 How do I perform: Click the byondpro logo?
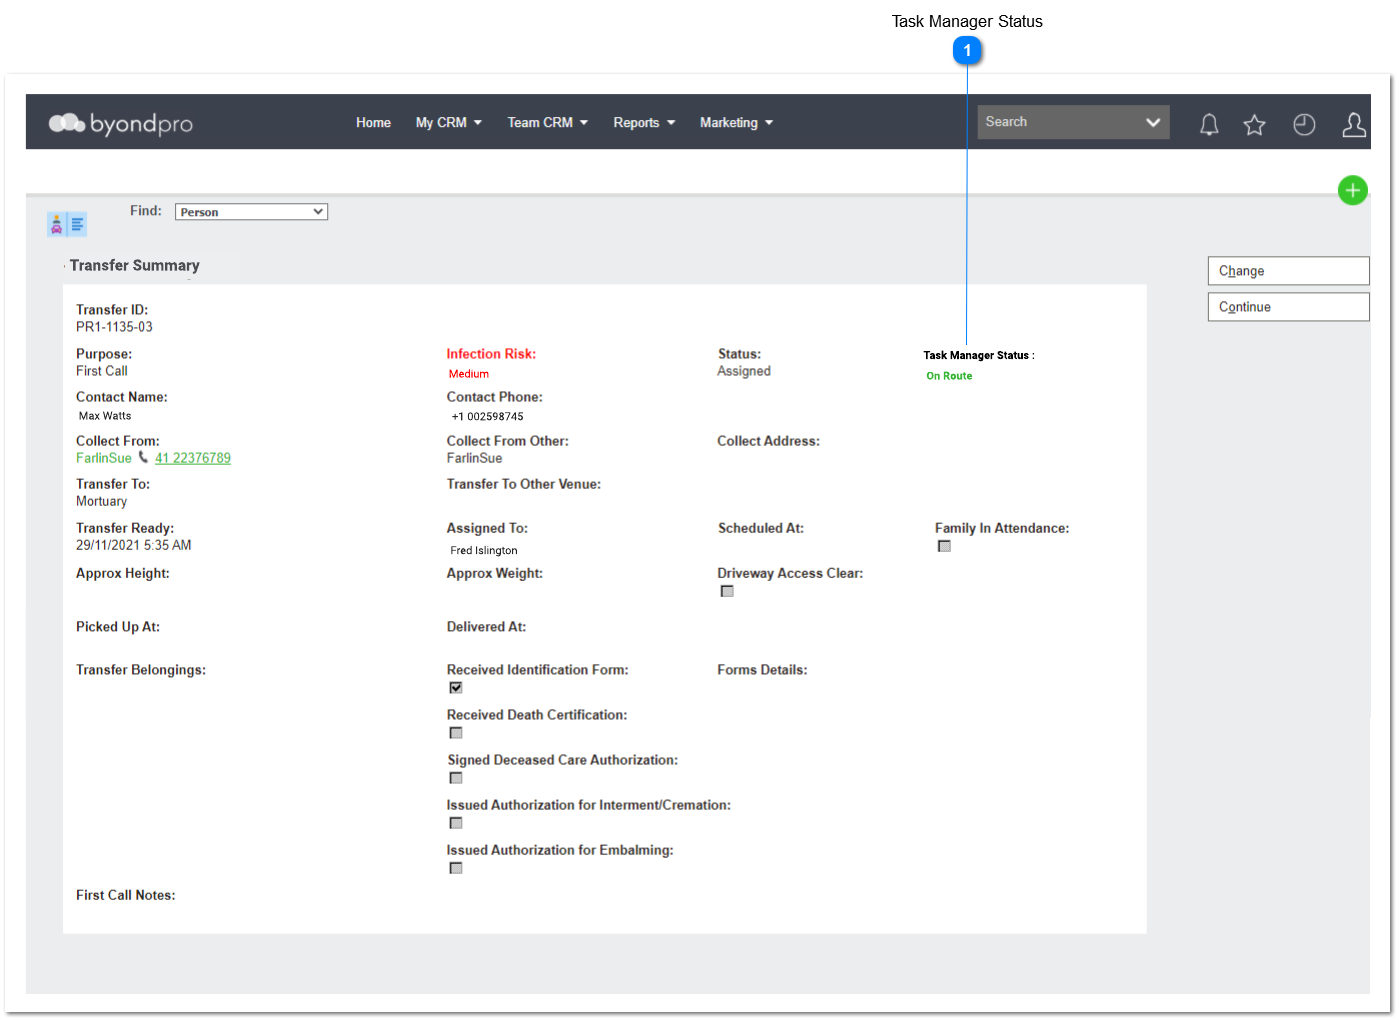[x=120, y=123]
